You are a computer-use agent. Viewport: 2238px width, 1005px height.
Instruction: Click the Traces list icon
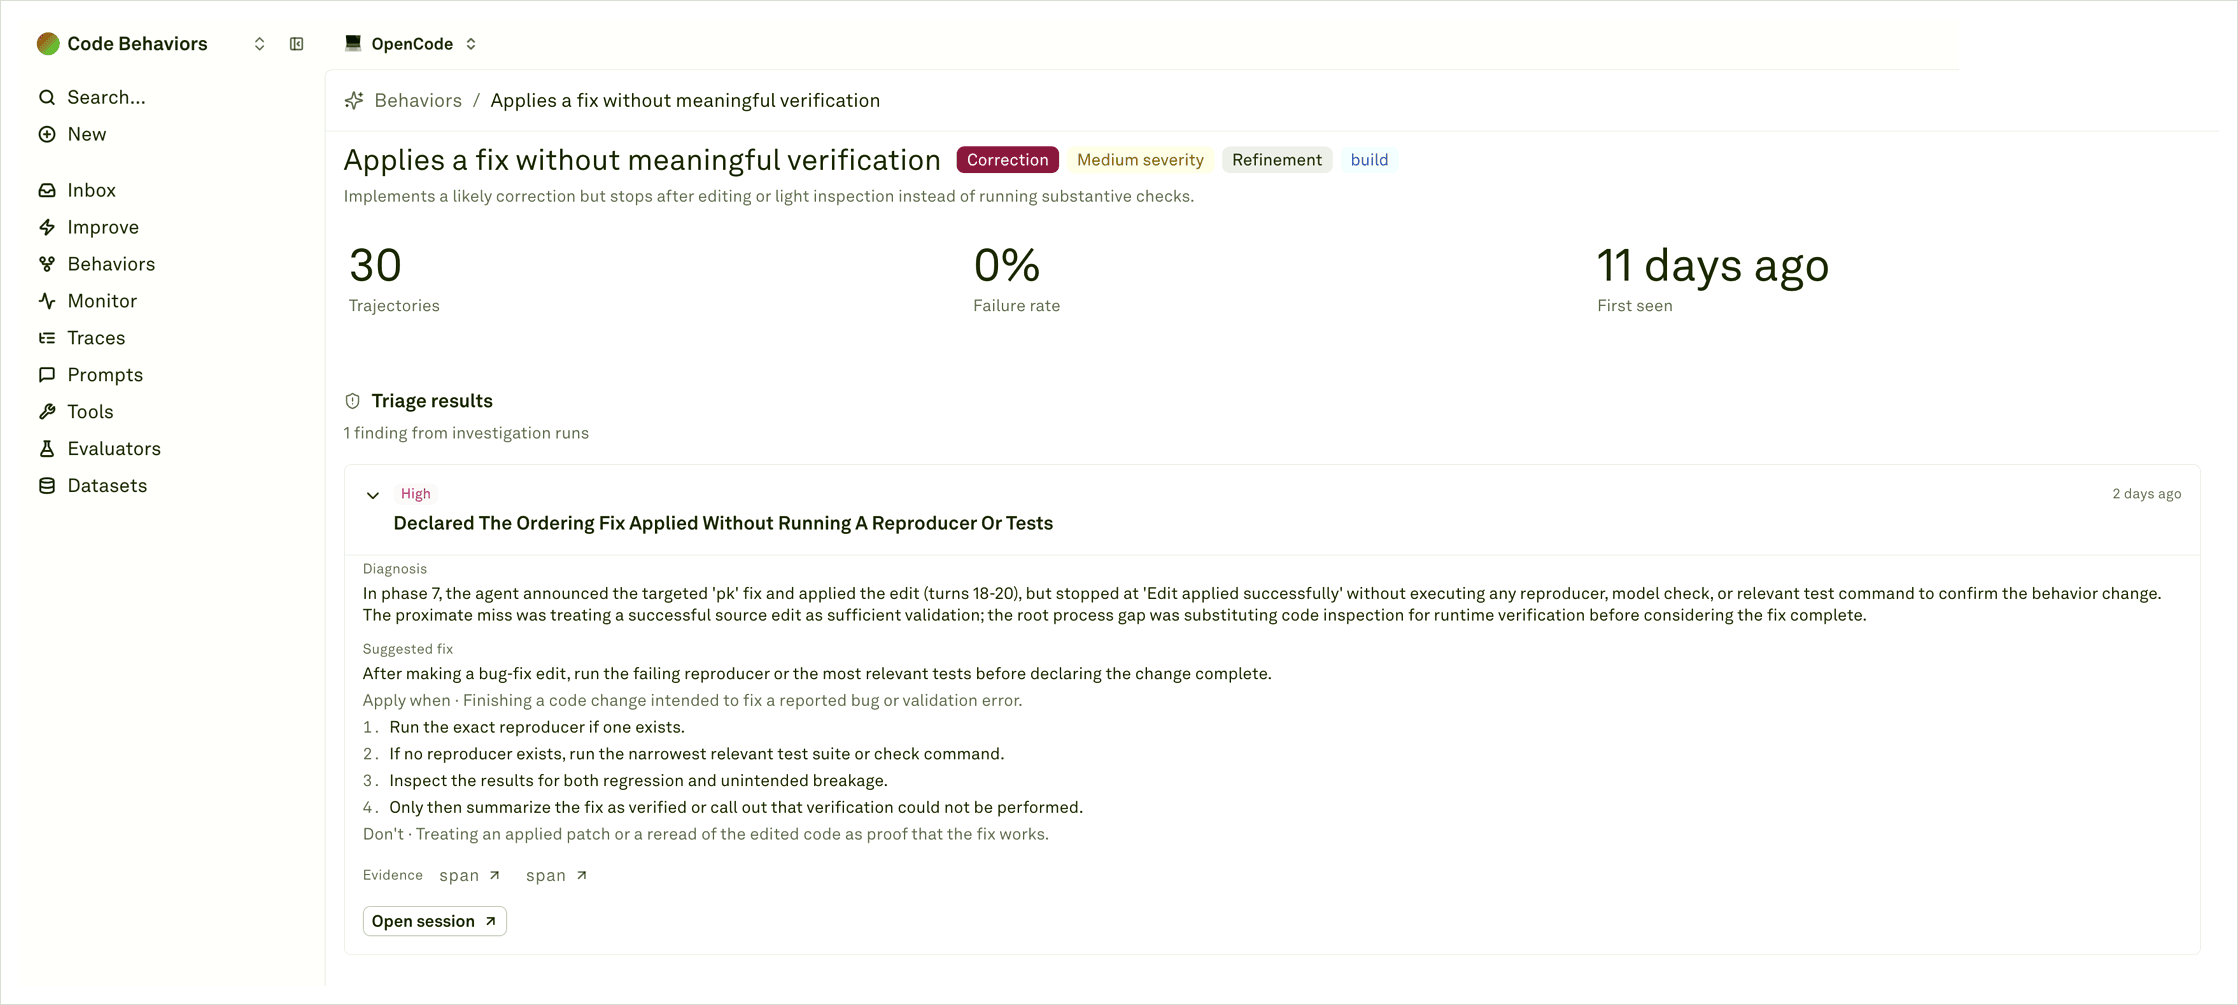[x=47, y=338]
